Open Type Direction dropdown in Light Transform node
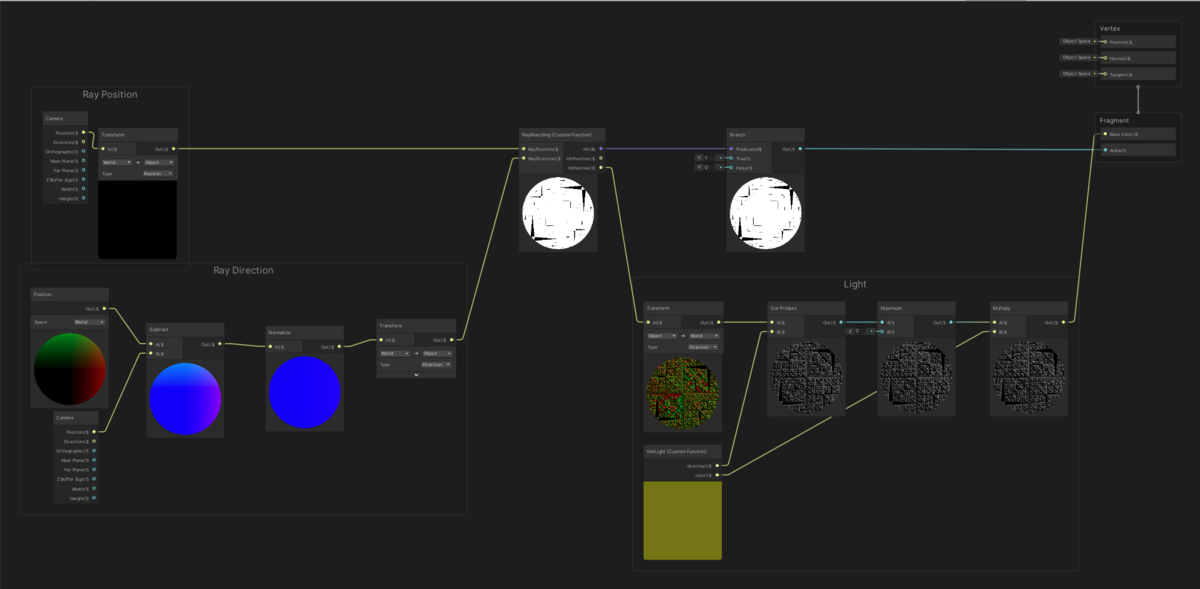Image resolution: width=1200 pixels, height=589 pixels. coord(702,347)
